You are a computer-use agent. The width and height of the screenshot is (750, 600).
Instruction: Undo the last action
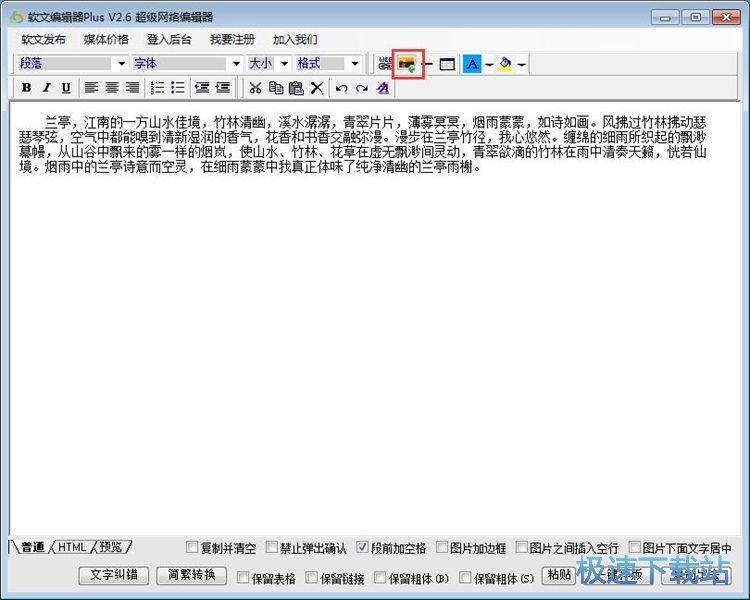click(341, 88)
